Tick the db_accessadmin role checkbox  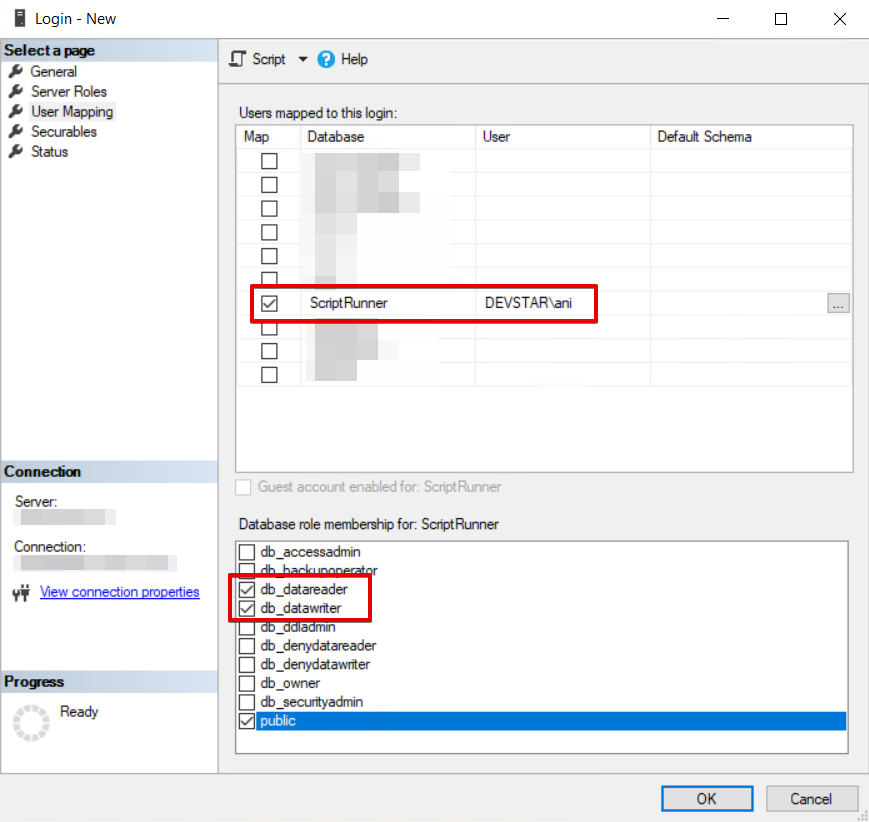(x=247, y=552)
